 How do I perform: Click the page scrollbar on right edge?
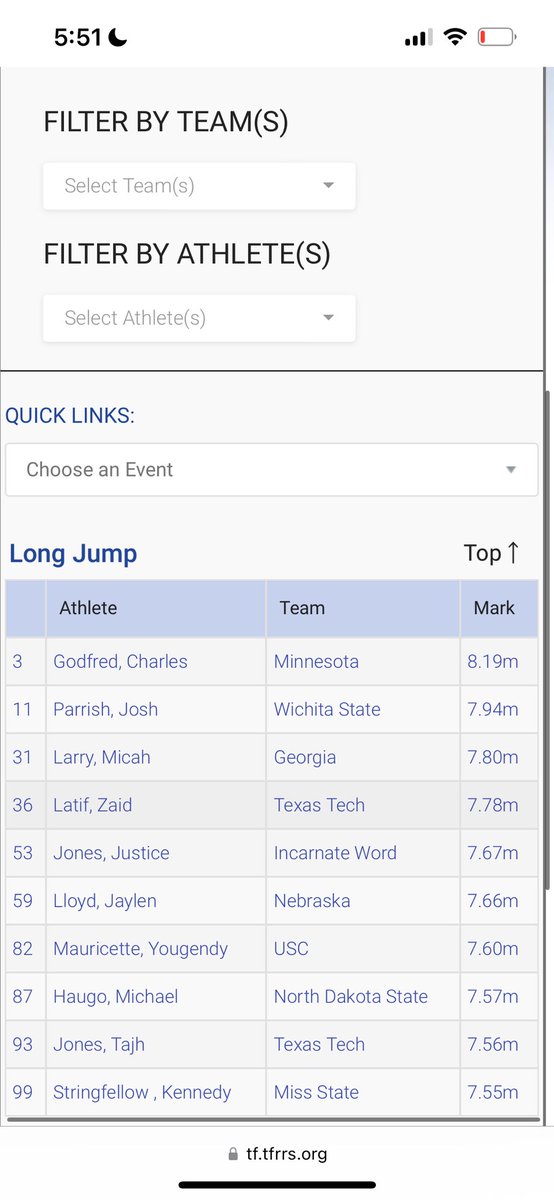(x=547, y=640)
